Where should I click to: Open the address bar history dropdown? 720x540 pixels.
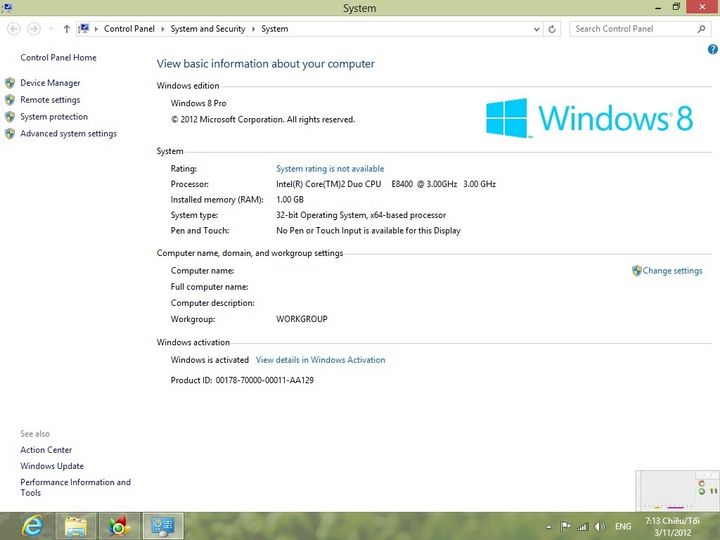point(536,29)
